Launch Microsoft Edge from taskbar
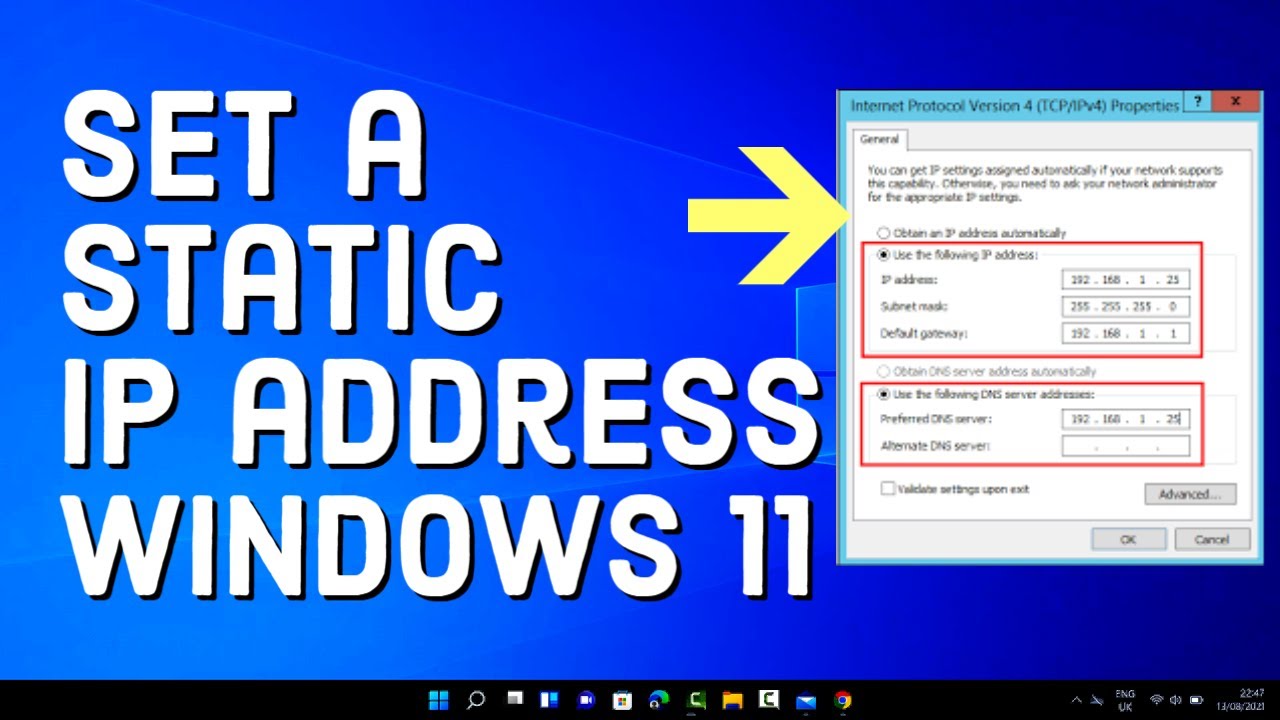This screenshot has width=1280, height=720. (x=659, y=700)
